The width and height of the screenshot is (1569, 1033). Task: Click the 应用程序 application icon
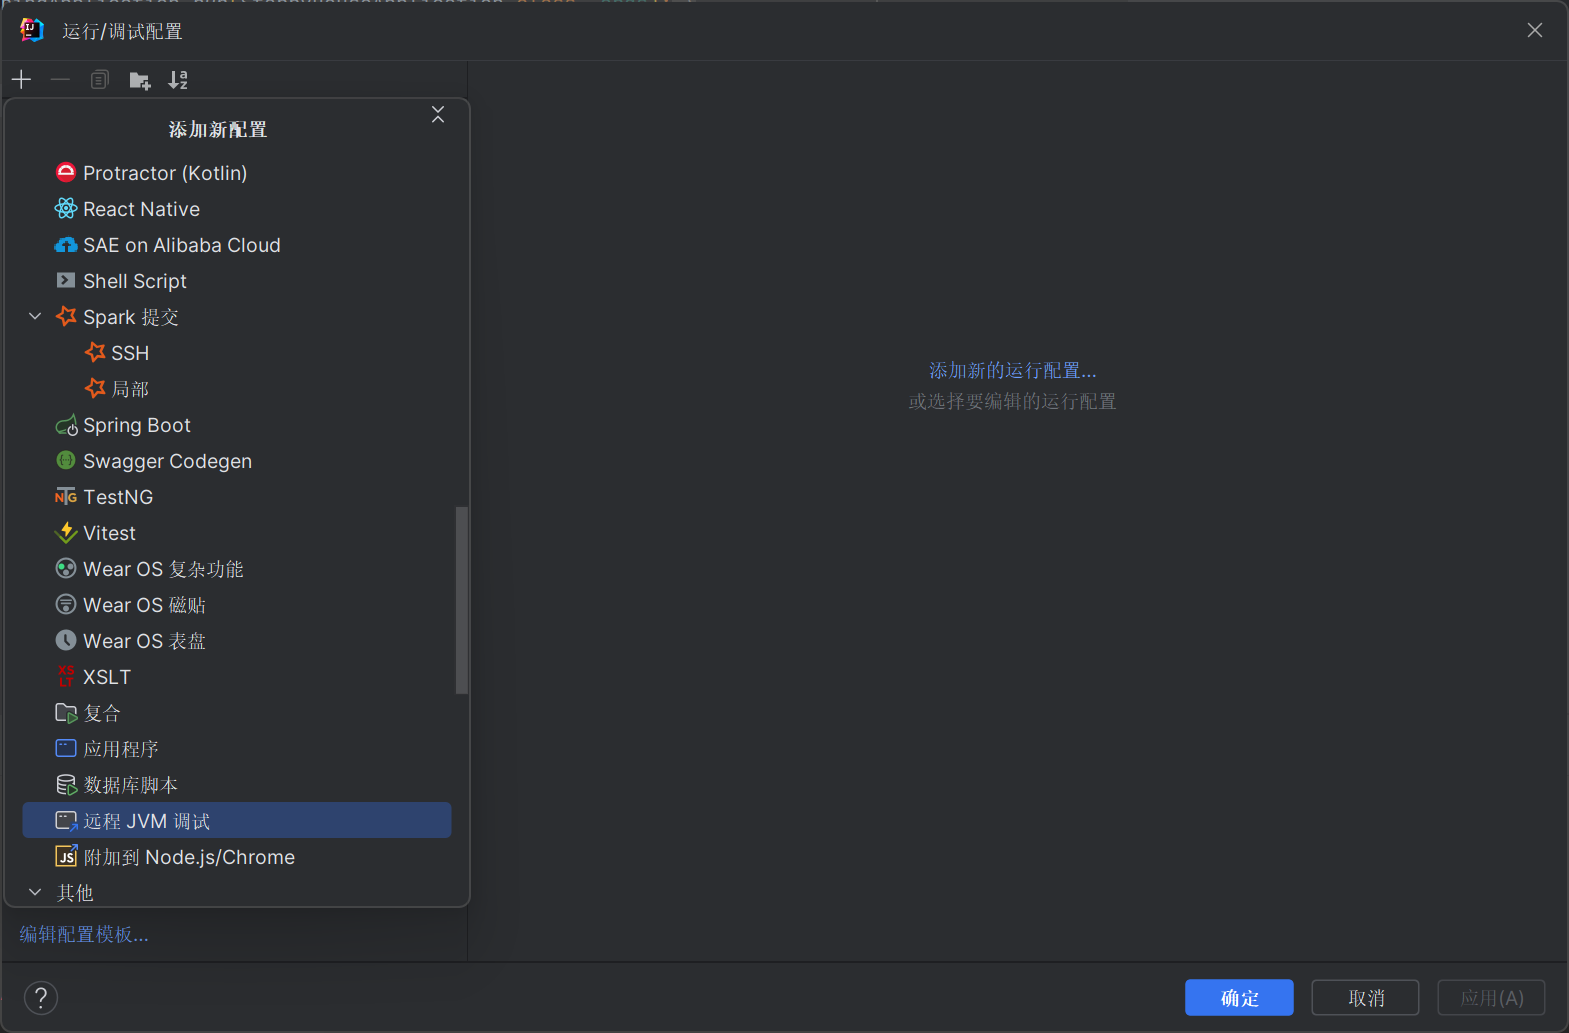(66, 748)
